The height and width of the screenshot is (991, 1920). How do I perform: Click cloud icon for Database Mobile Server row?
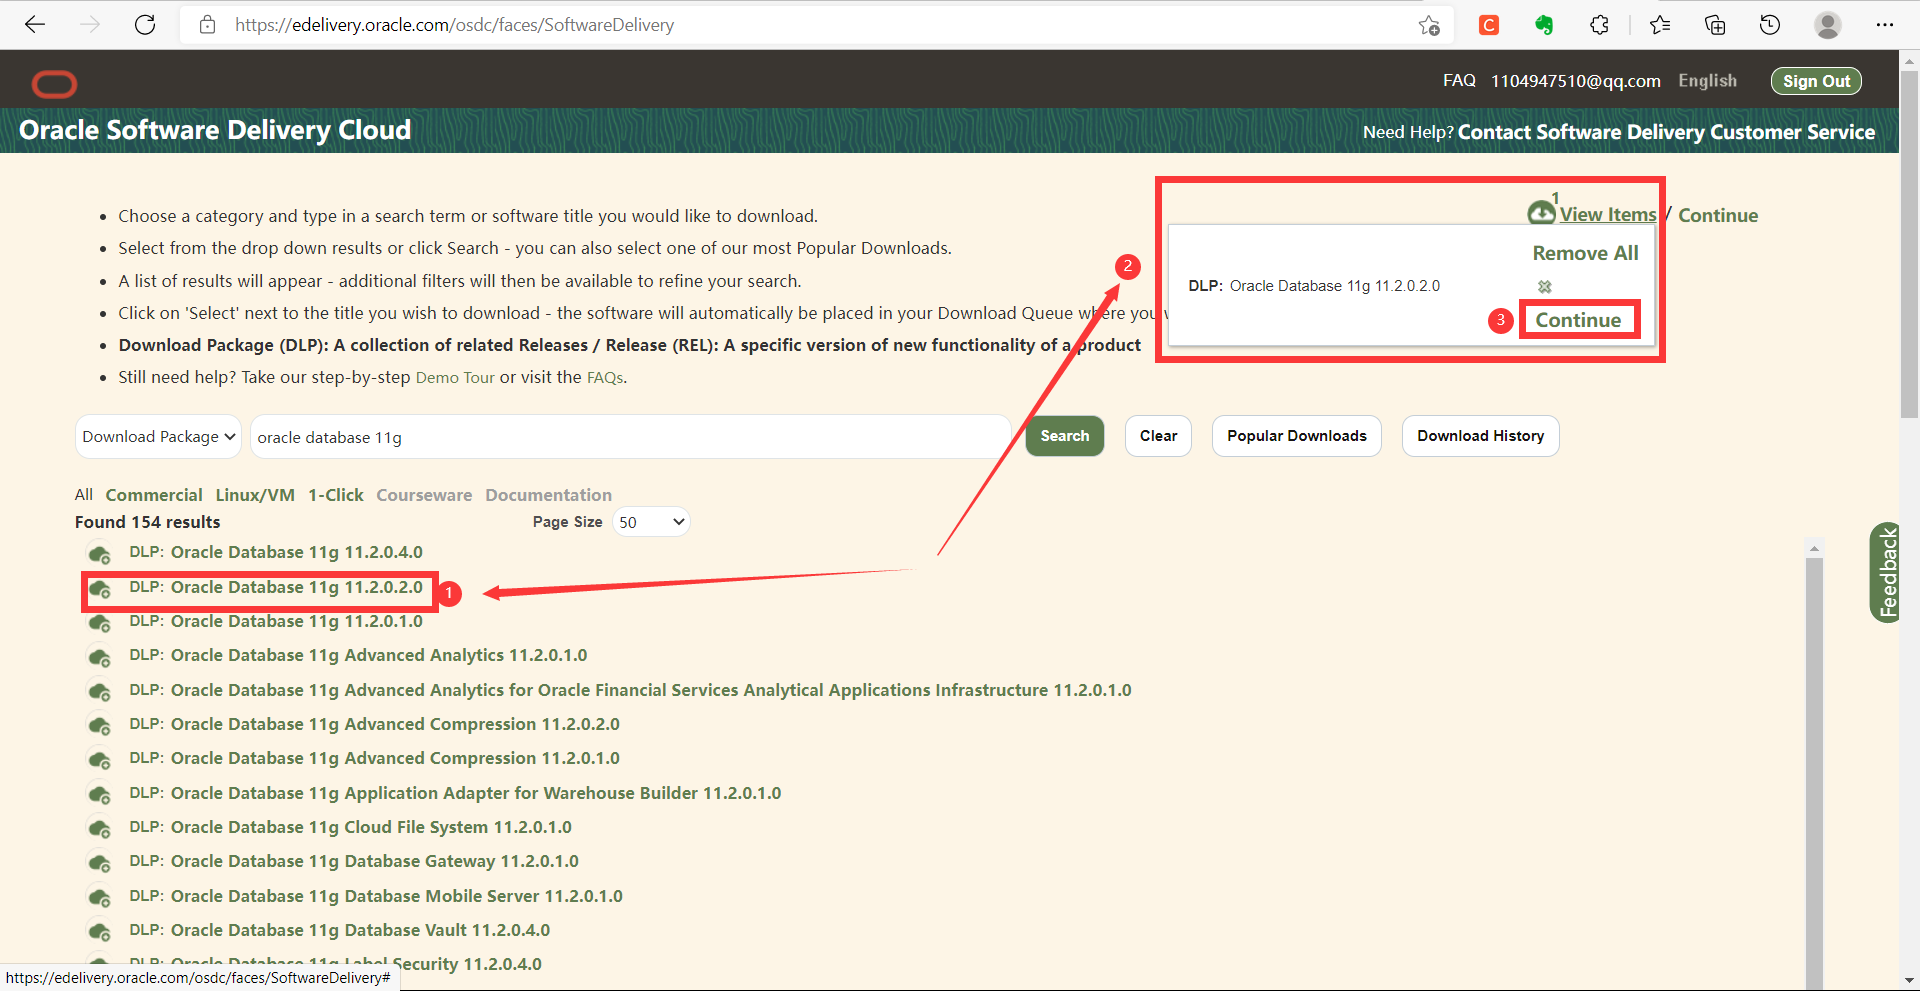(99, 898)
